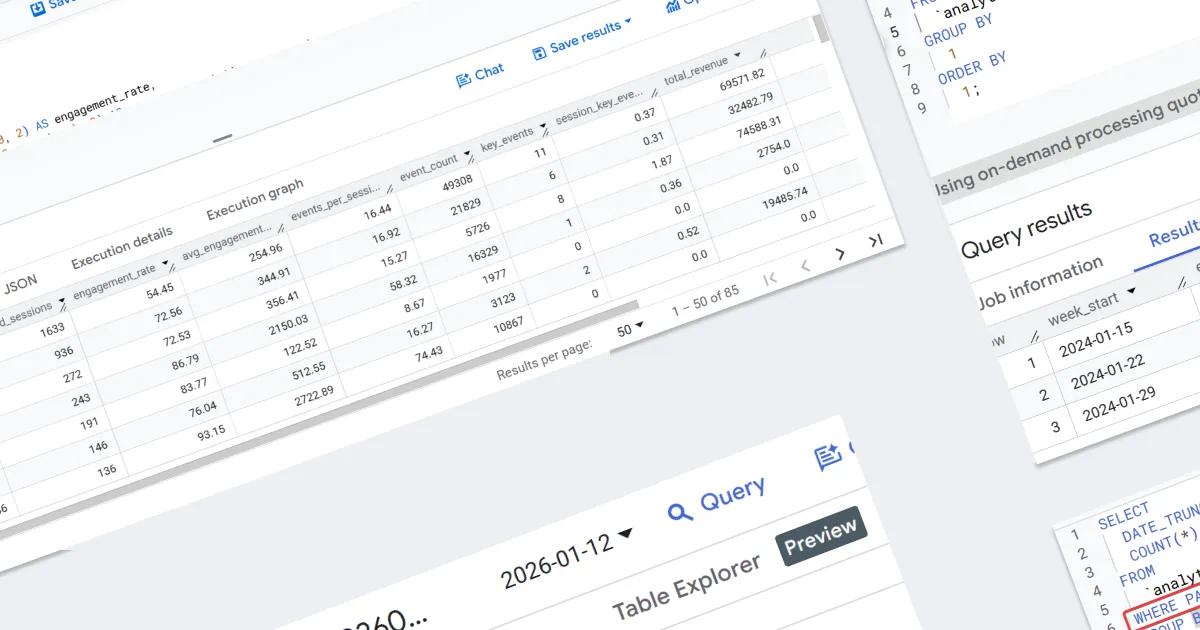
Task: Click the first page arrow icon
Action: coord(770,279)
